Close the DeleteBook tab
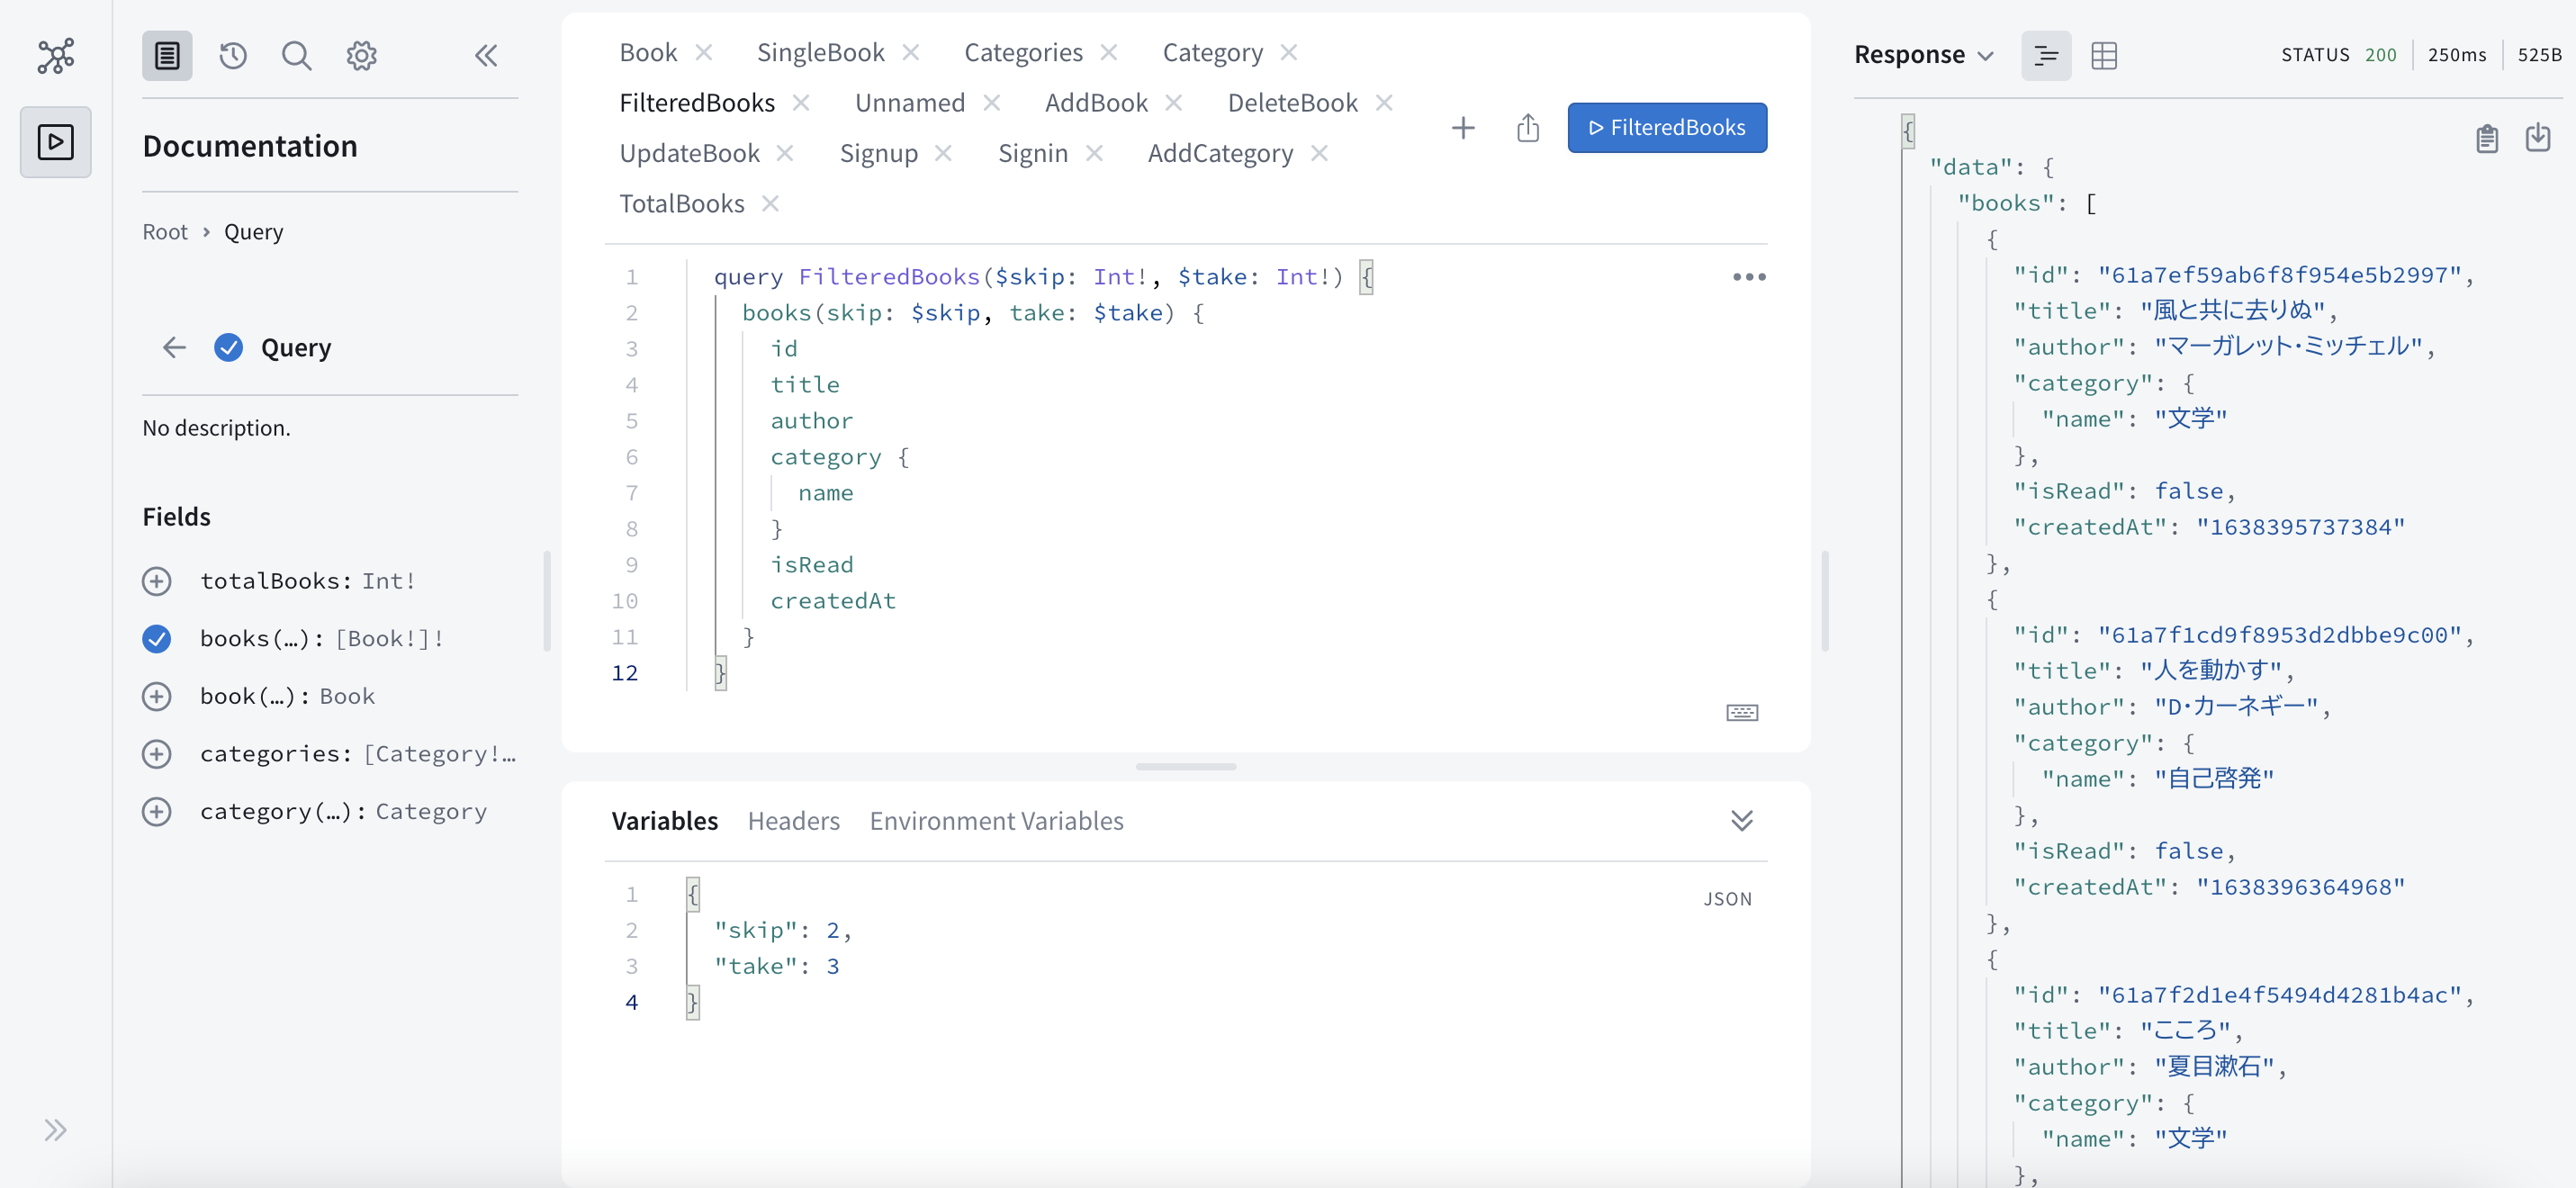The image size is (2576, 1188). tap(1384, 102)
